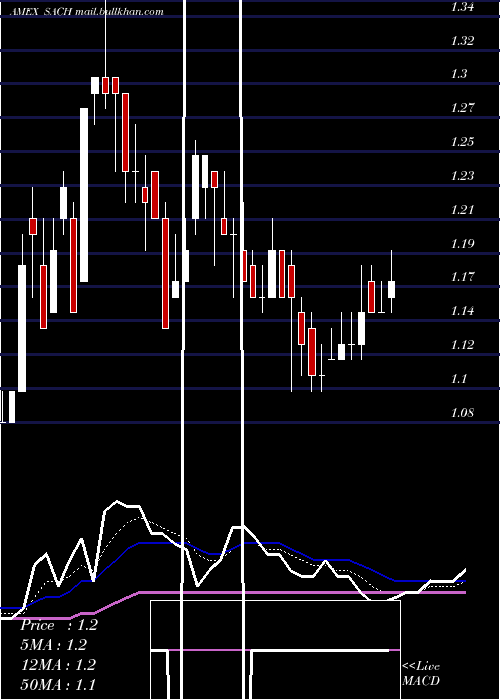Click the 1.34 price axis label
The height and width of the screenshot is (700, 500).
click(x=462, y=7)
